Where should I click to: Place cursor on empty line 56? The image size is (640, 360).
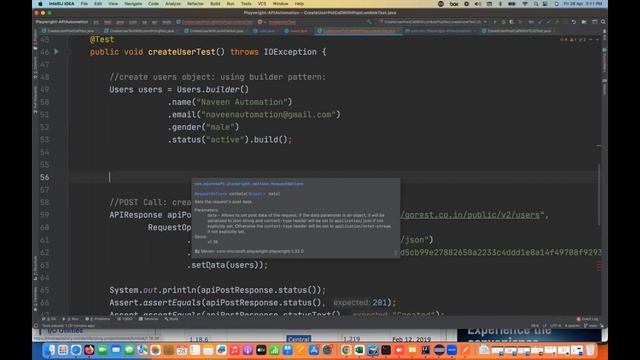(x=333, y=177)
